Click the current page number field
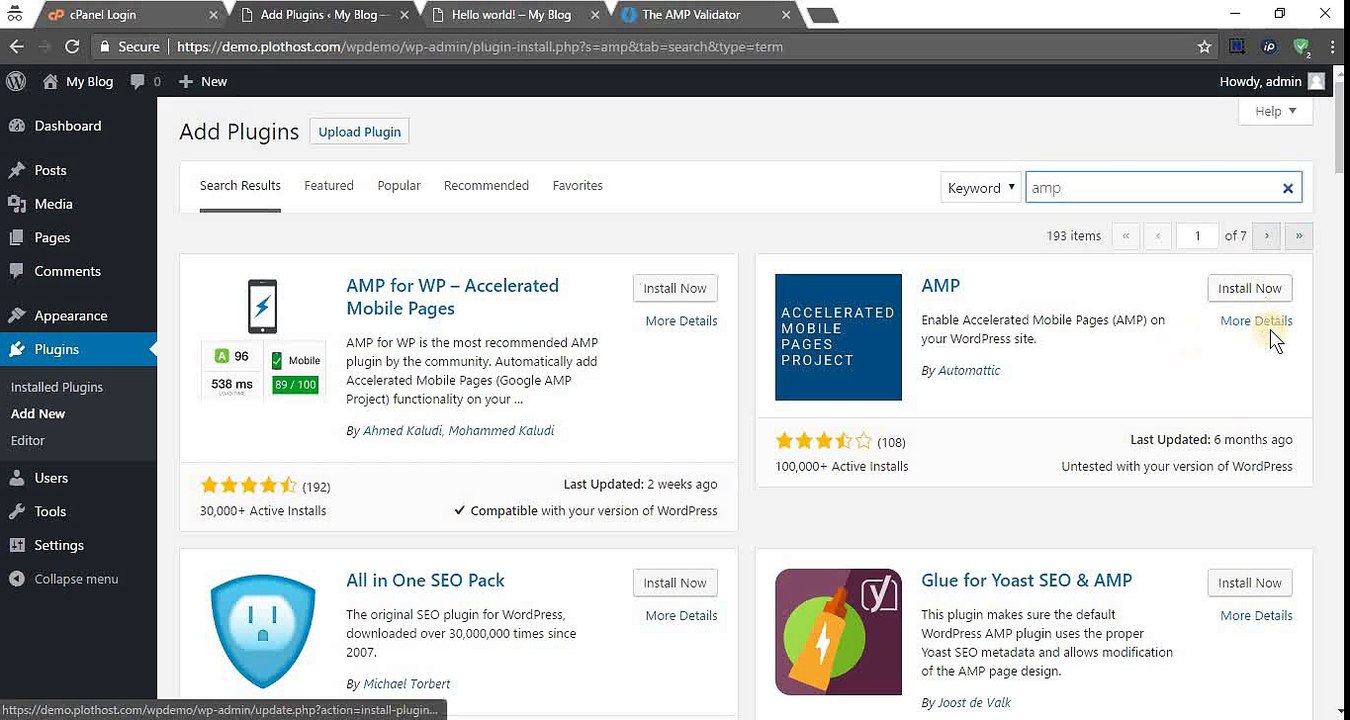Image resolution: width=1350 pixels, height=720 pixels. (x=1197, y=236)
